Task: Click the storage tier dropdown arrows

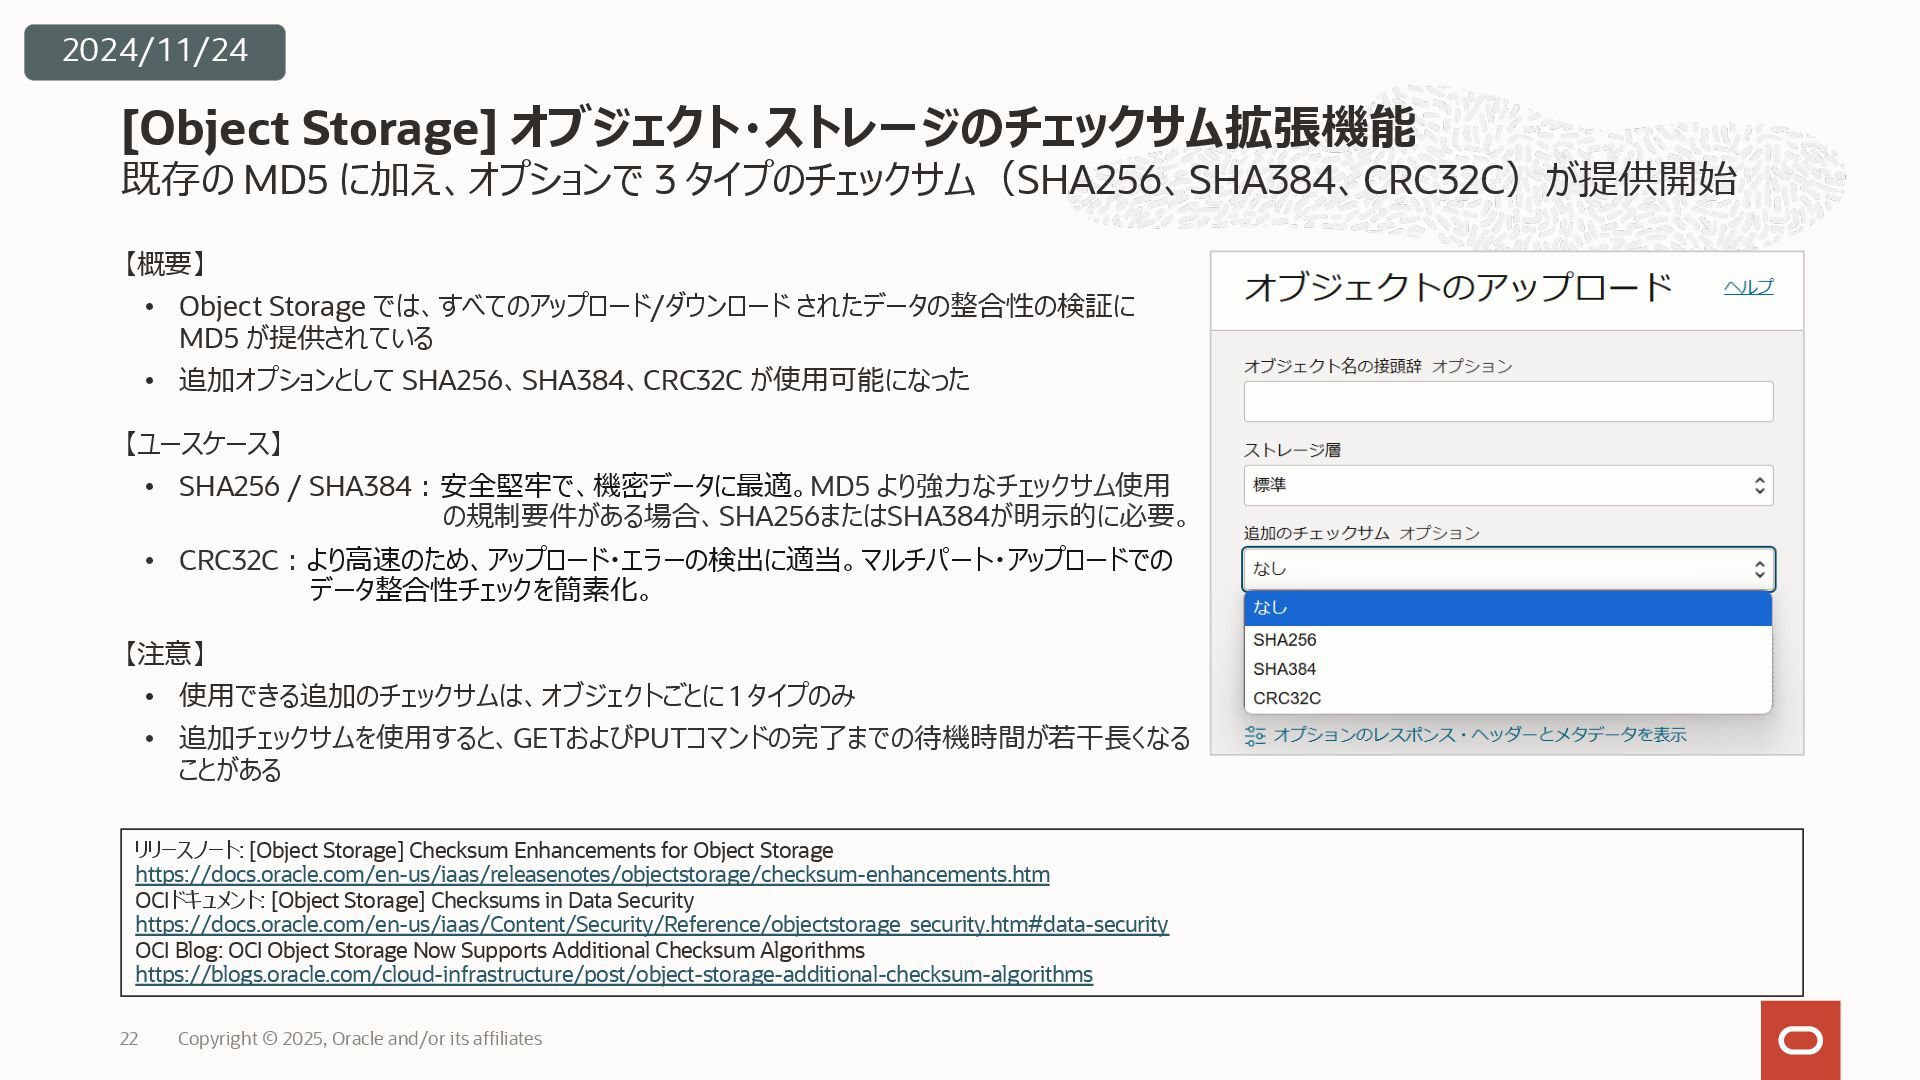Action: point(1759,486)
